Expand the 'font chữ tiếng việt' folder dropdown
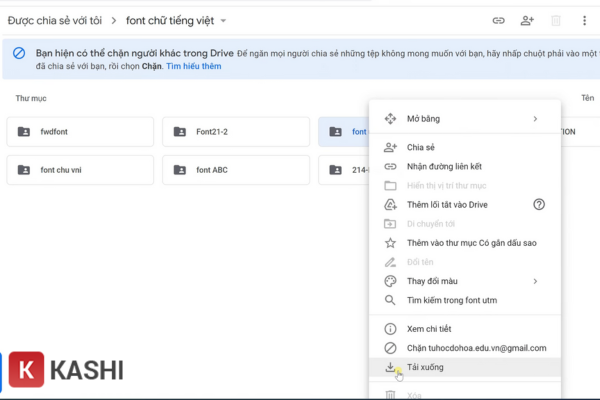The height and width of the screenshot is (400, 600). pos(223,21)
